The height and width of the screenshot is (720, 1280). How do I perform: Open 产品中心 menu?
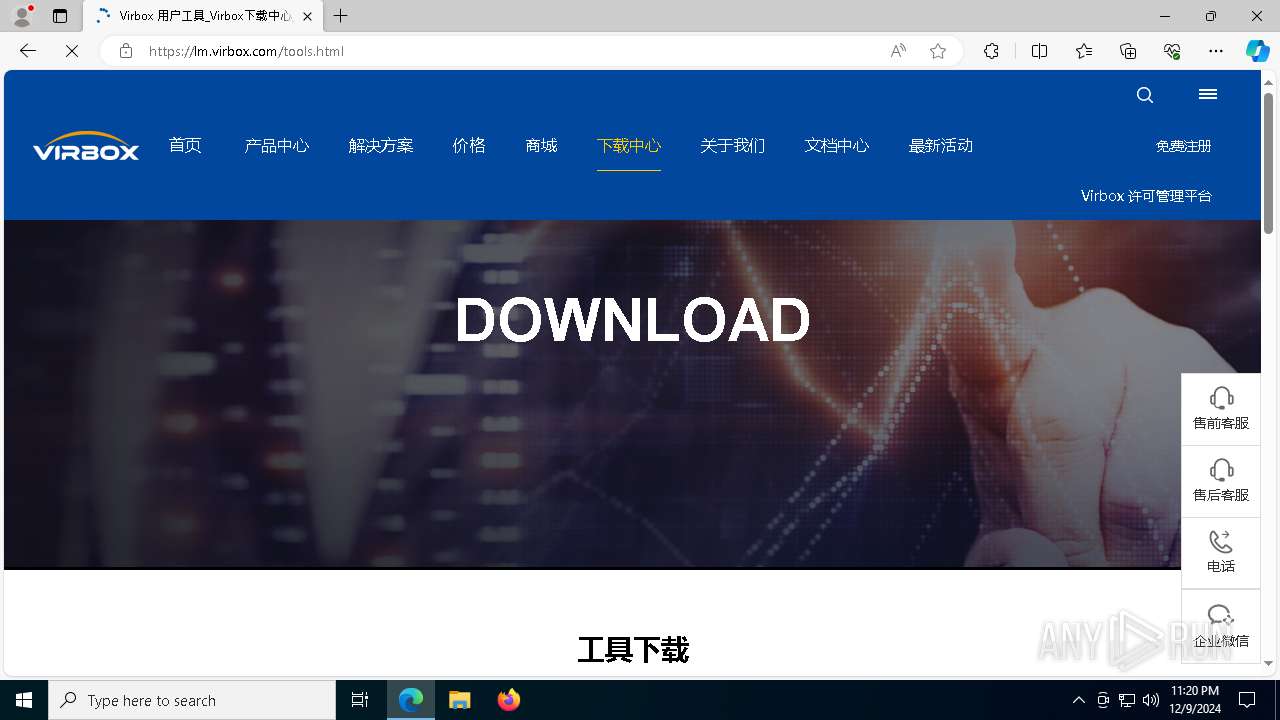pyautogui.click(x=277, y=146)
